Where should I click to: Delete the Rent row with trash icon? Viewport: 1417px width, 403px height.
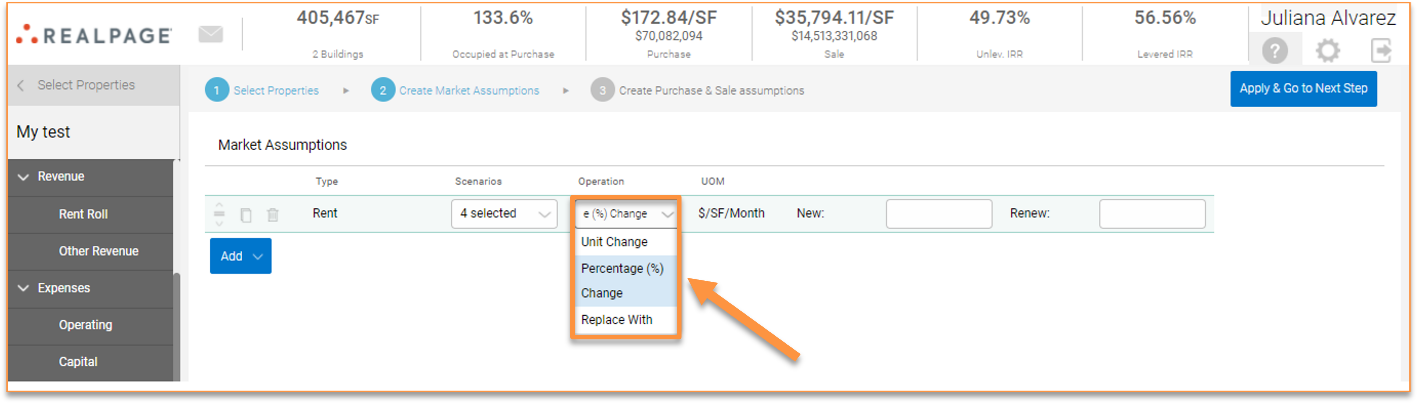272,214
